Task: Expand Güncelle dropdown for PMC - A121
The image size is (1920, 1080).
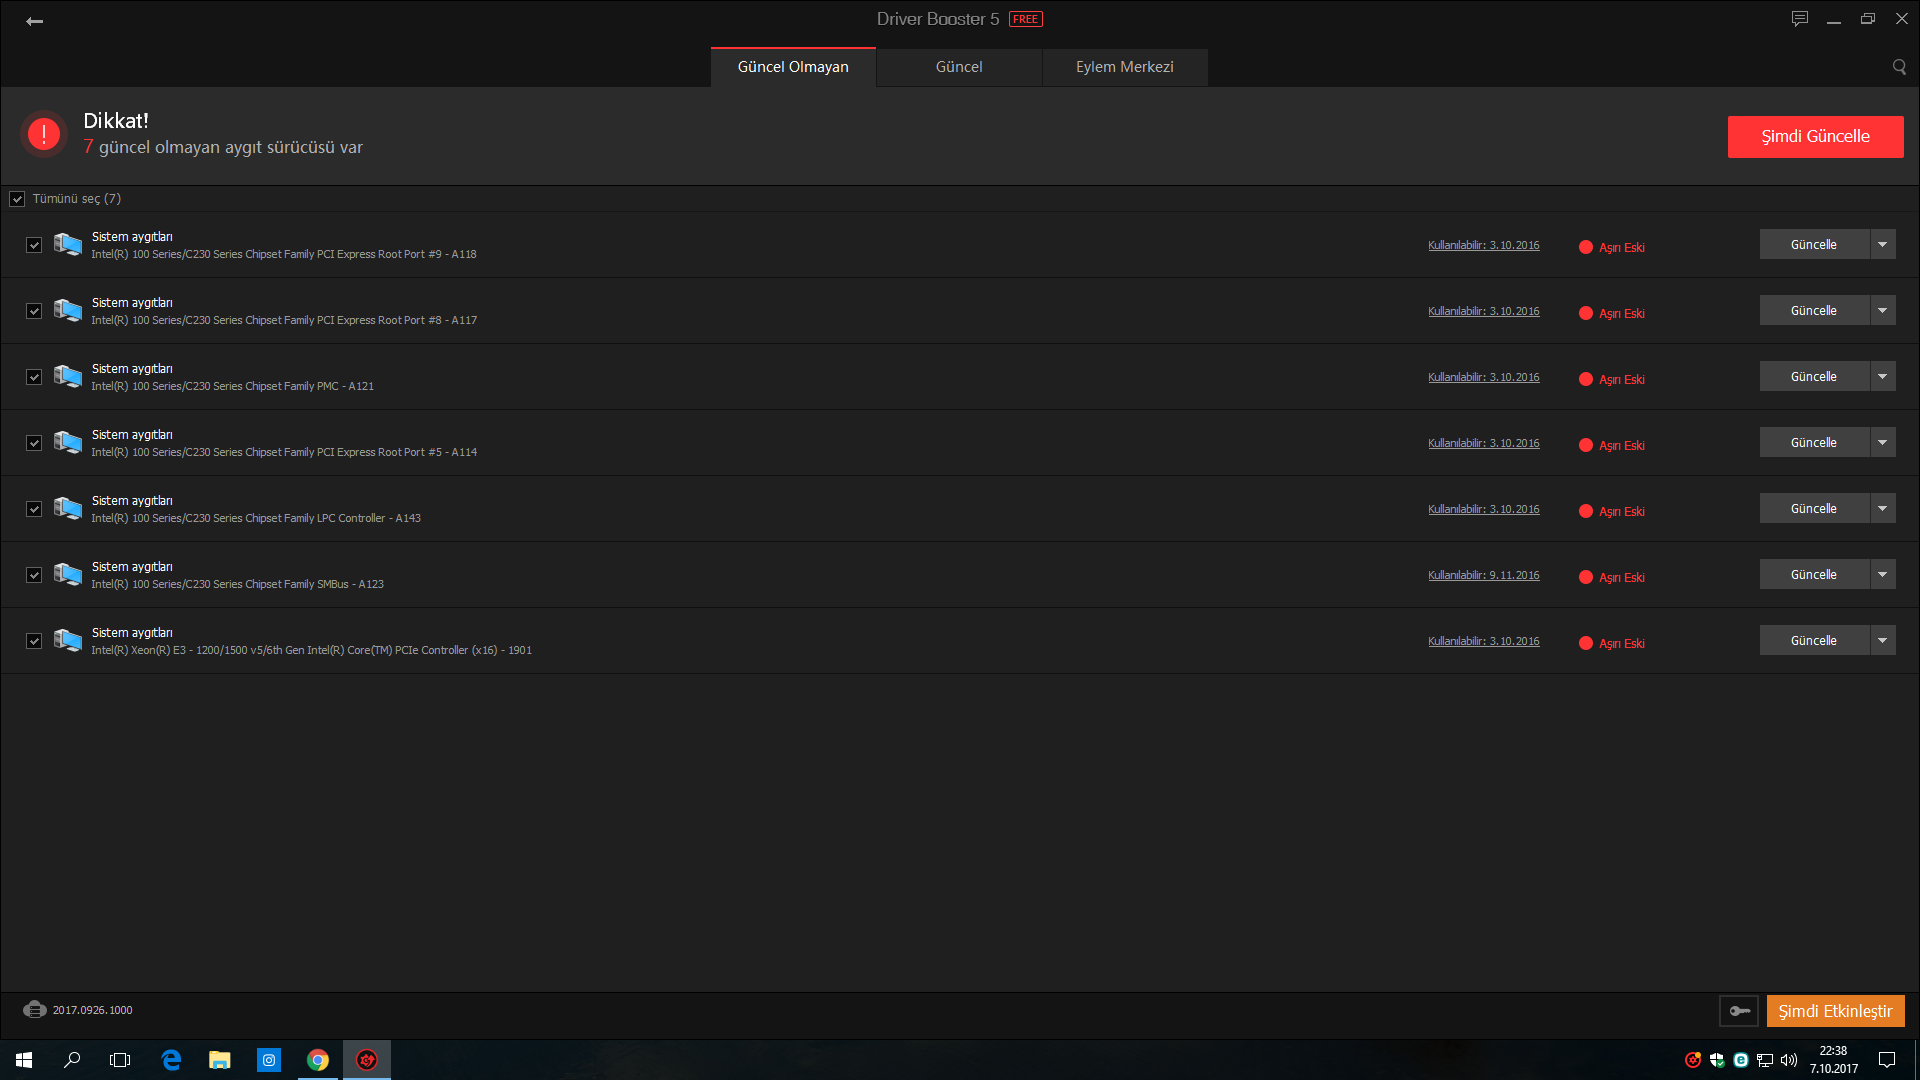Action: [1883, 377]
